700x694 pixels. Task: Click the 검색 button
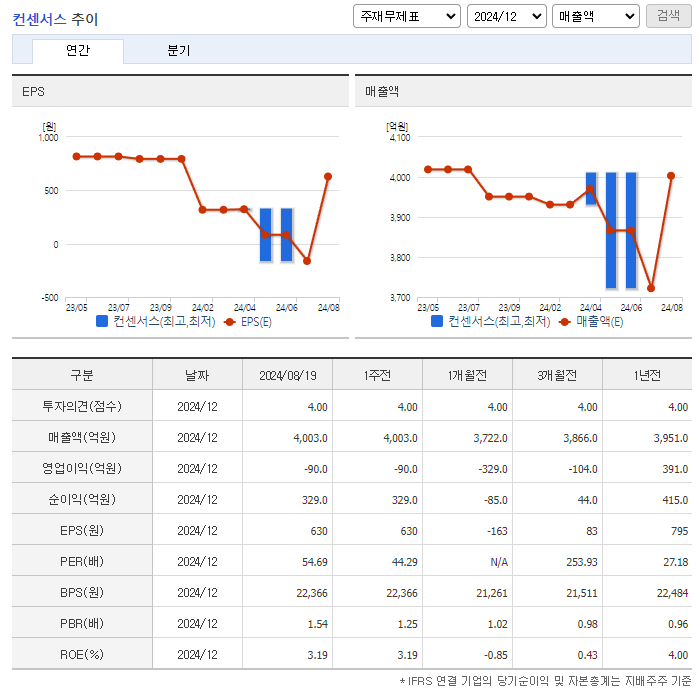668,16
